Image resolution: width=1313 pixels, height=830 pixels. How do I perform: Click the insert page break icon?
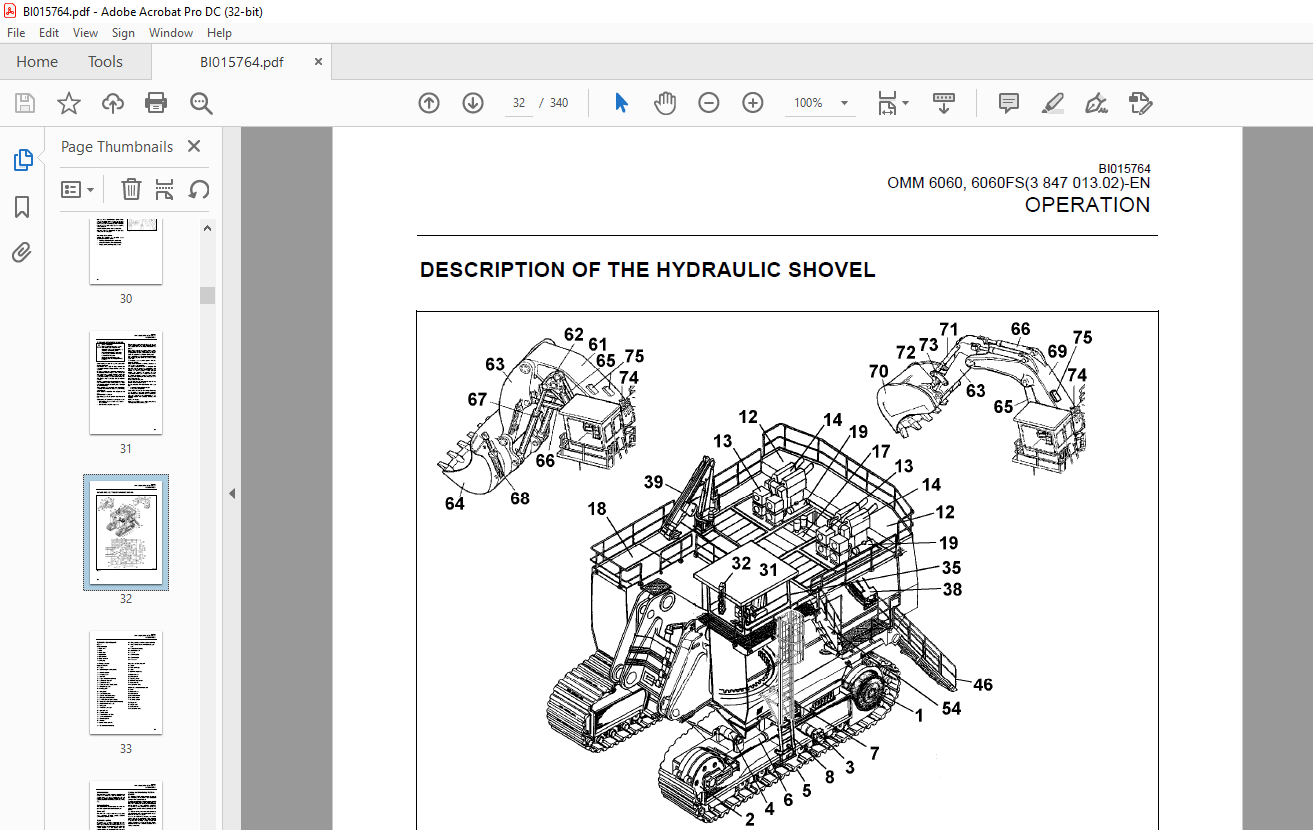[165, 189]
